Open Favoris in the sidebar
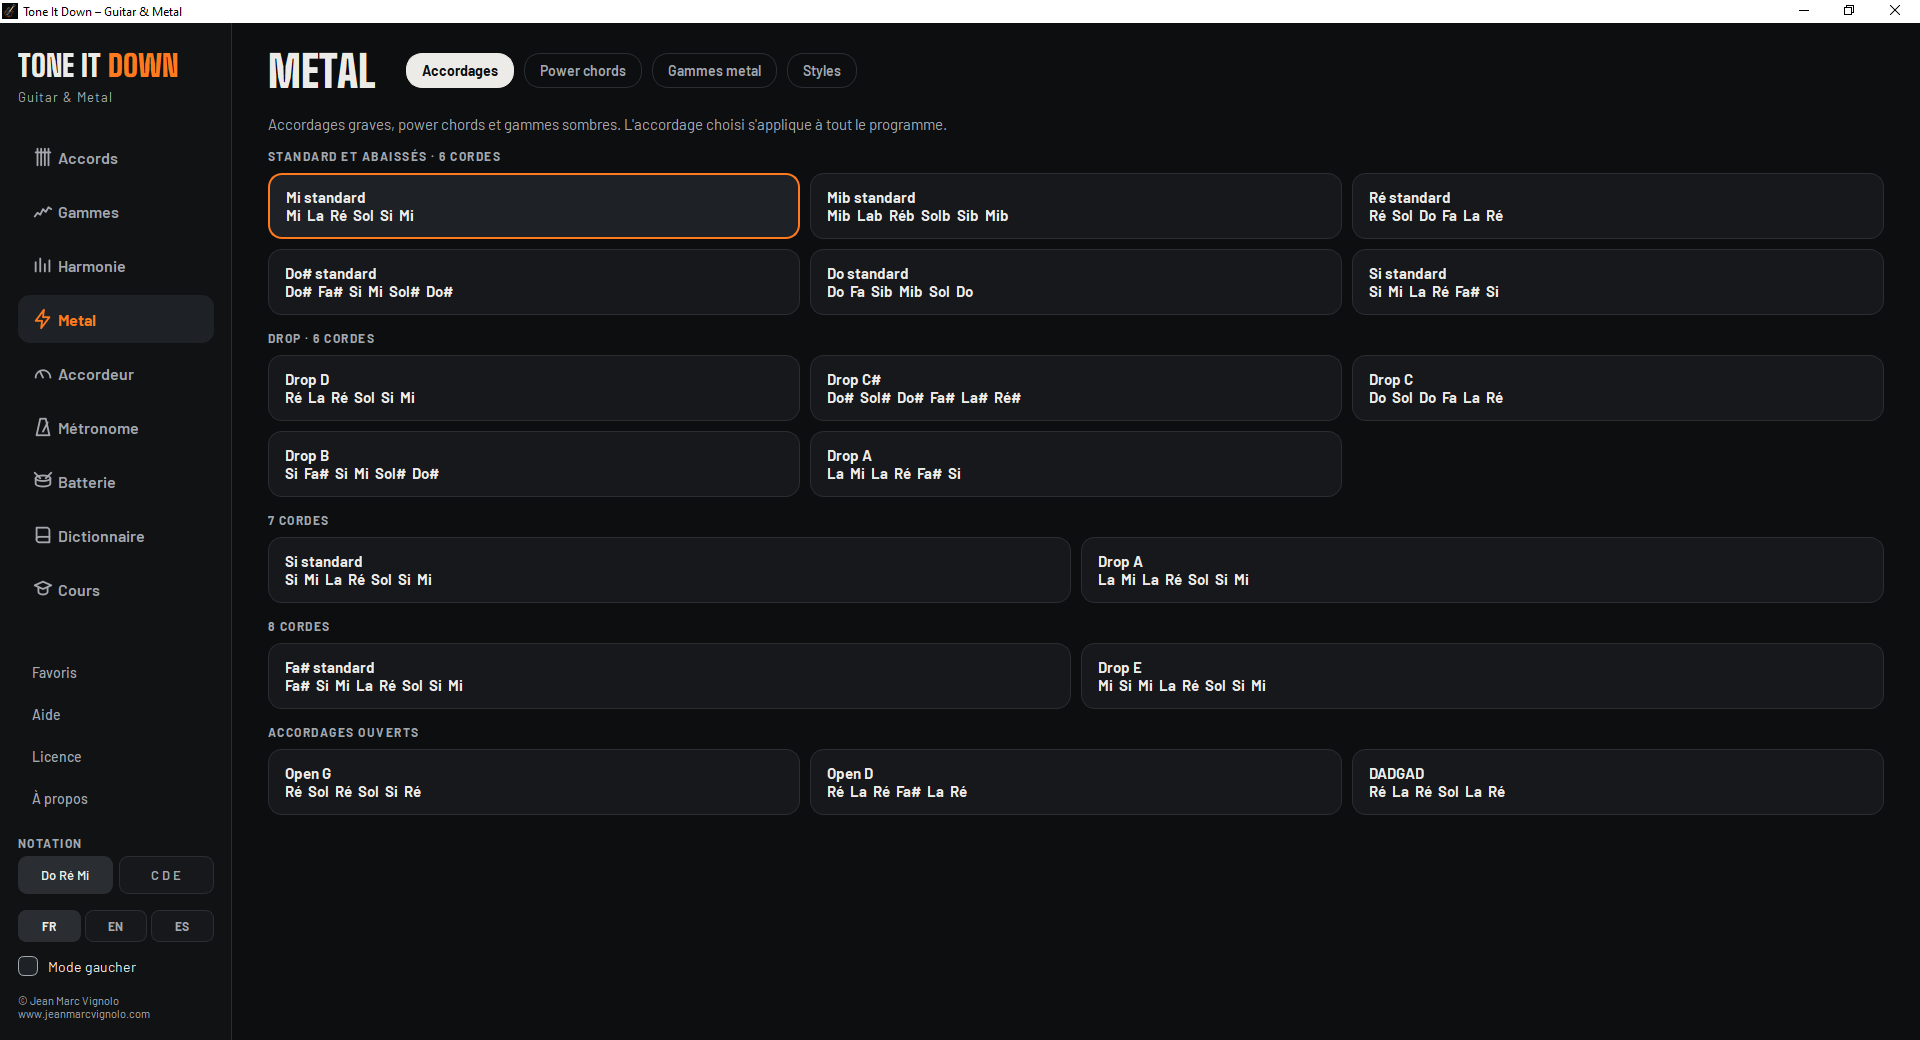 tap(54, 673)
